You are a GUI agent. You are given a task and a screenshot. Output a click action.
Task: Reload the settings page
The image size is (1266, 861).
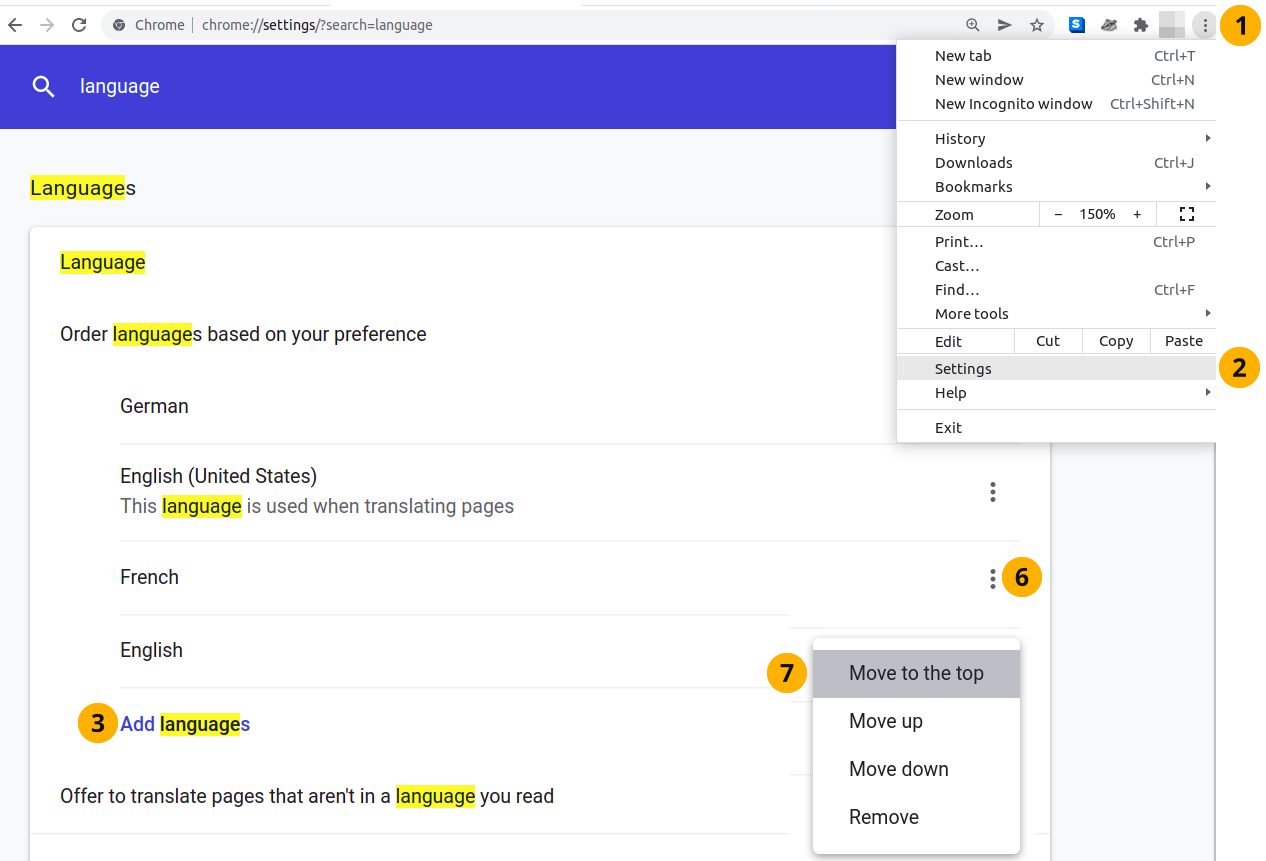click(x=79, y=25)
